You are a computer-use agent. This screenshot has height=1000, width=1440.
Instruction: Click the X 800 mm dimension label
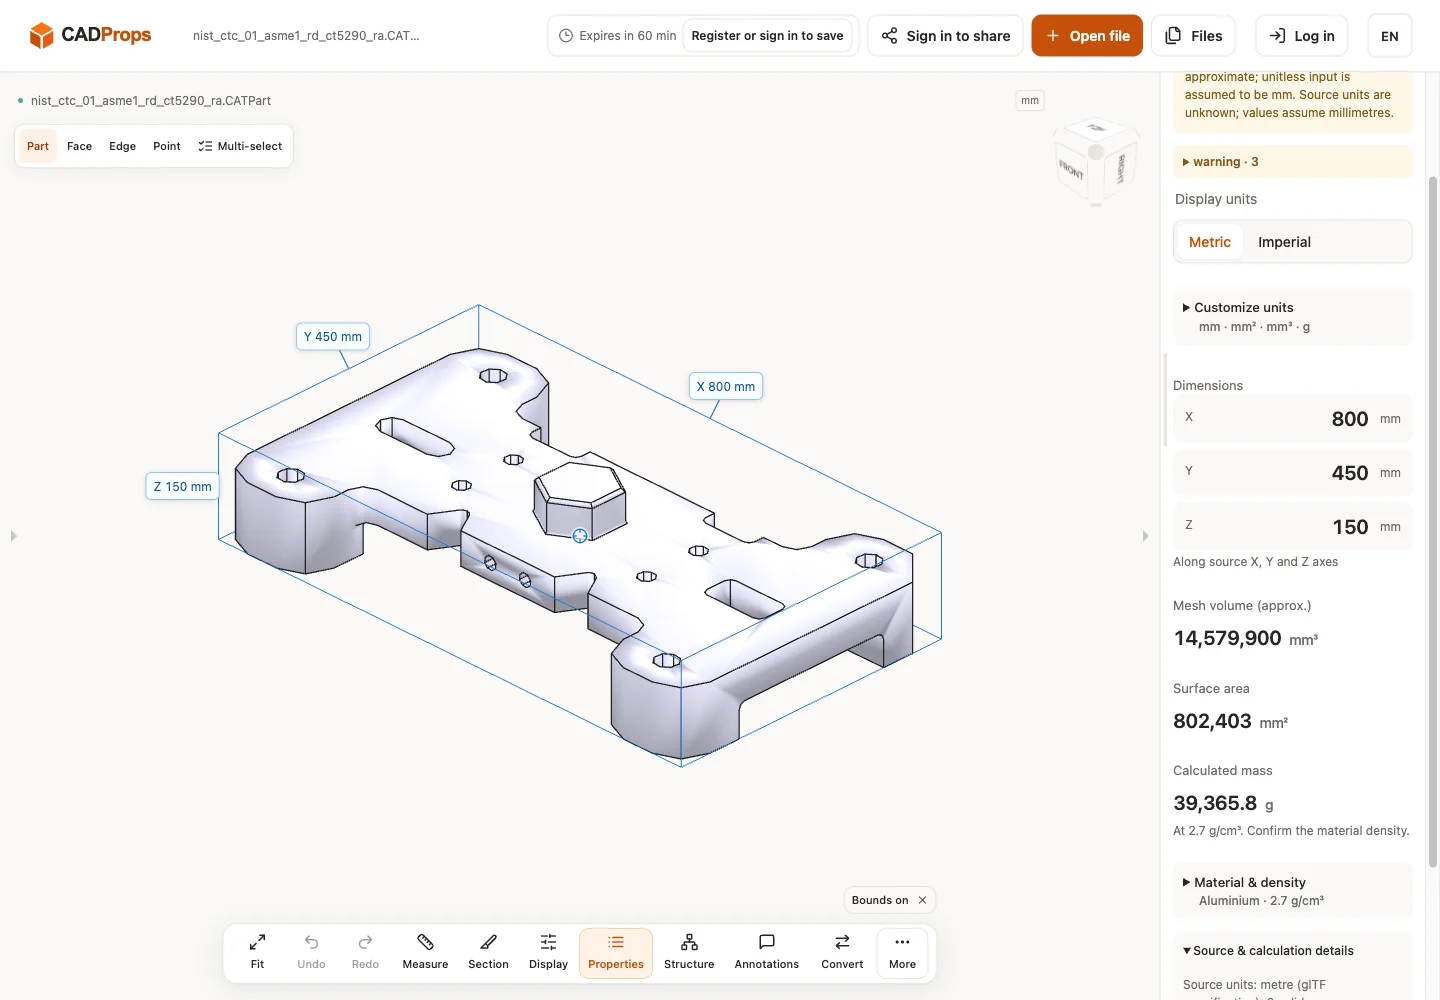coord(726,386)
